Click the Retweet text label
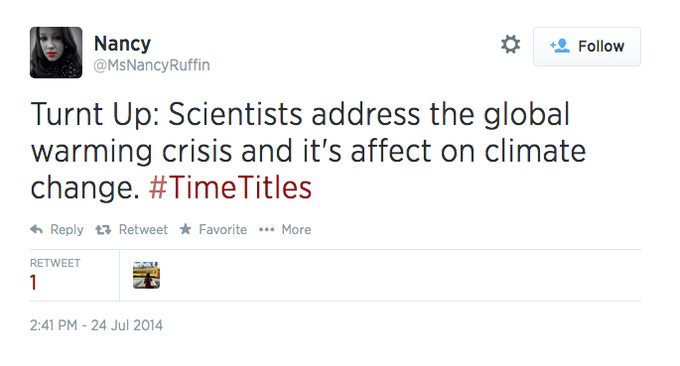The image size is (680, 366). click(143, 229)
